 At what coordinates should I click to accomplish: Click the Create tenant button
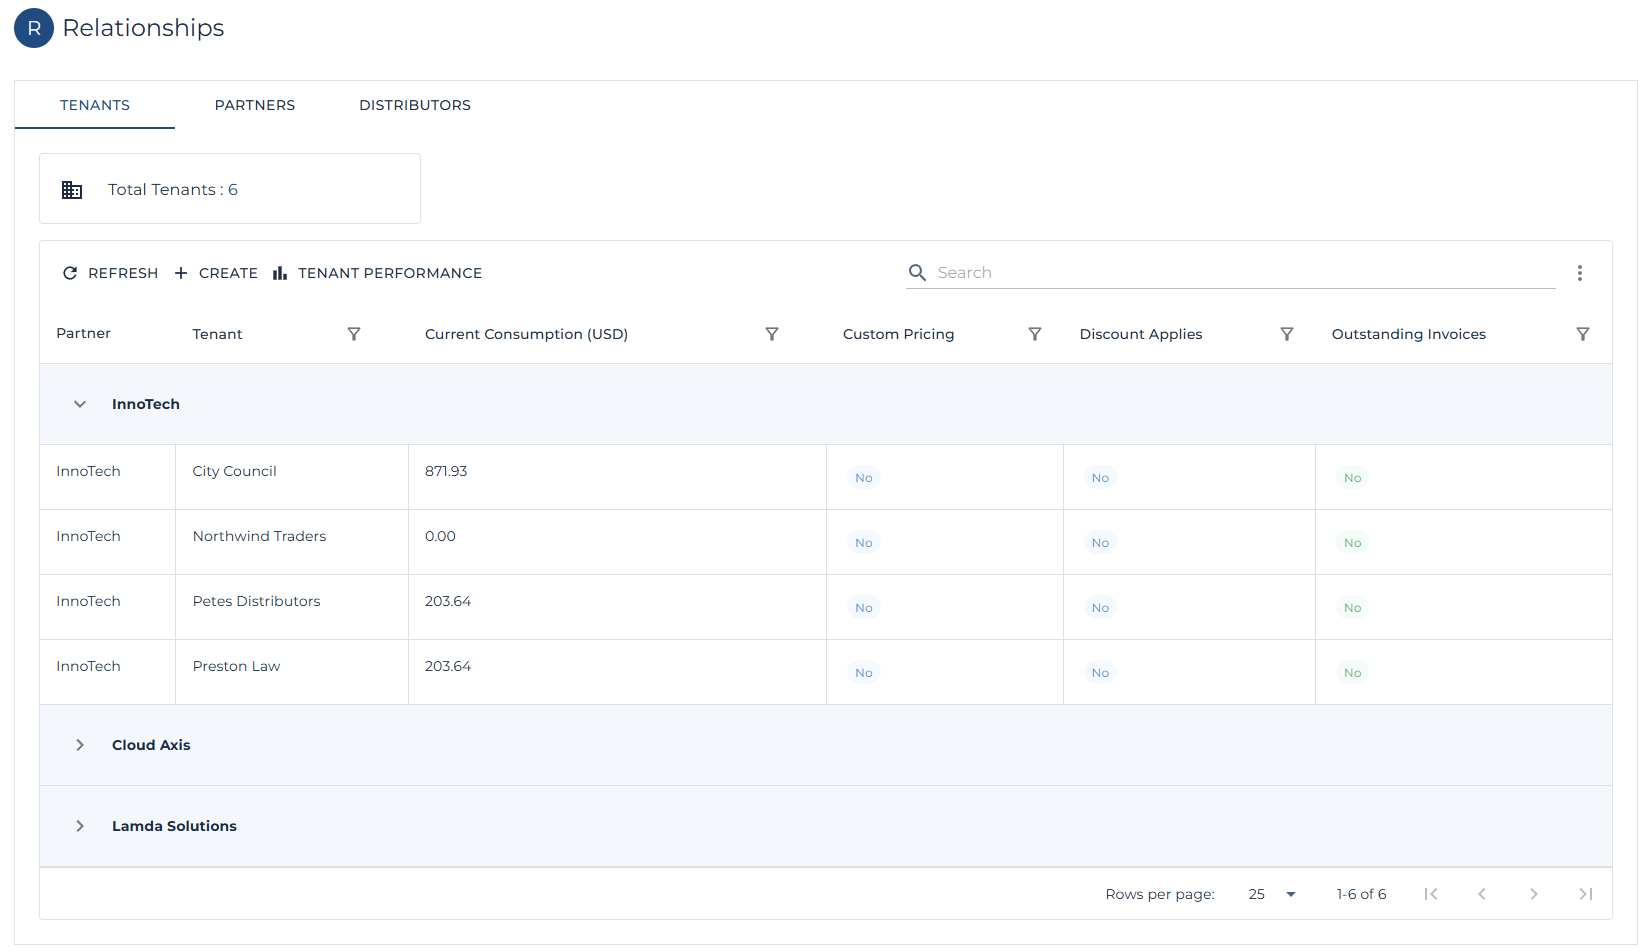[216, 273]
